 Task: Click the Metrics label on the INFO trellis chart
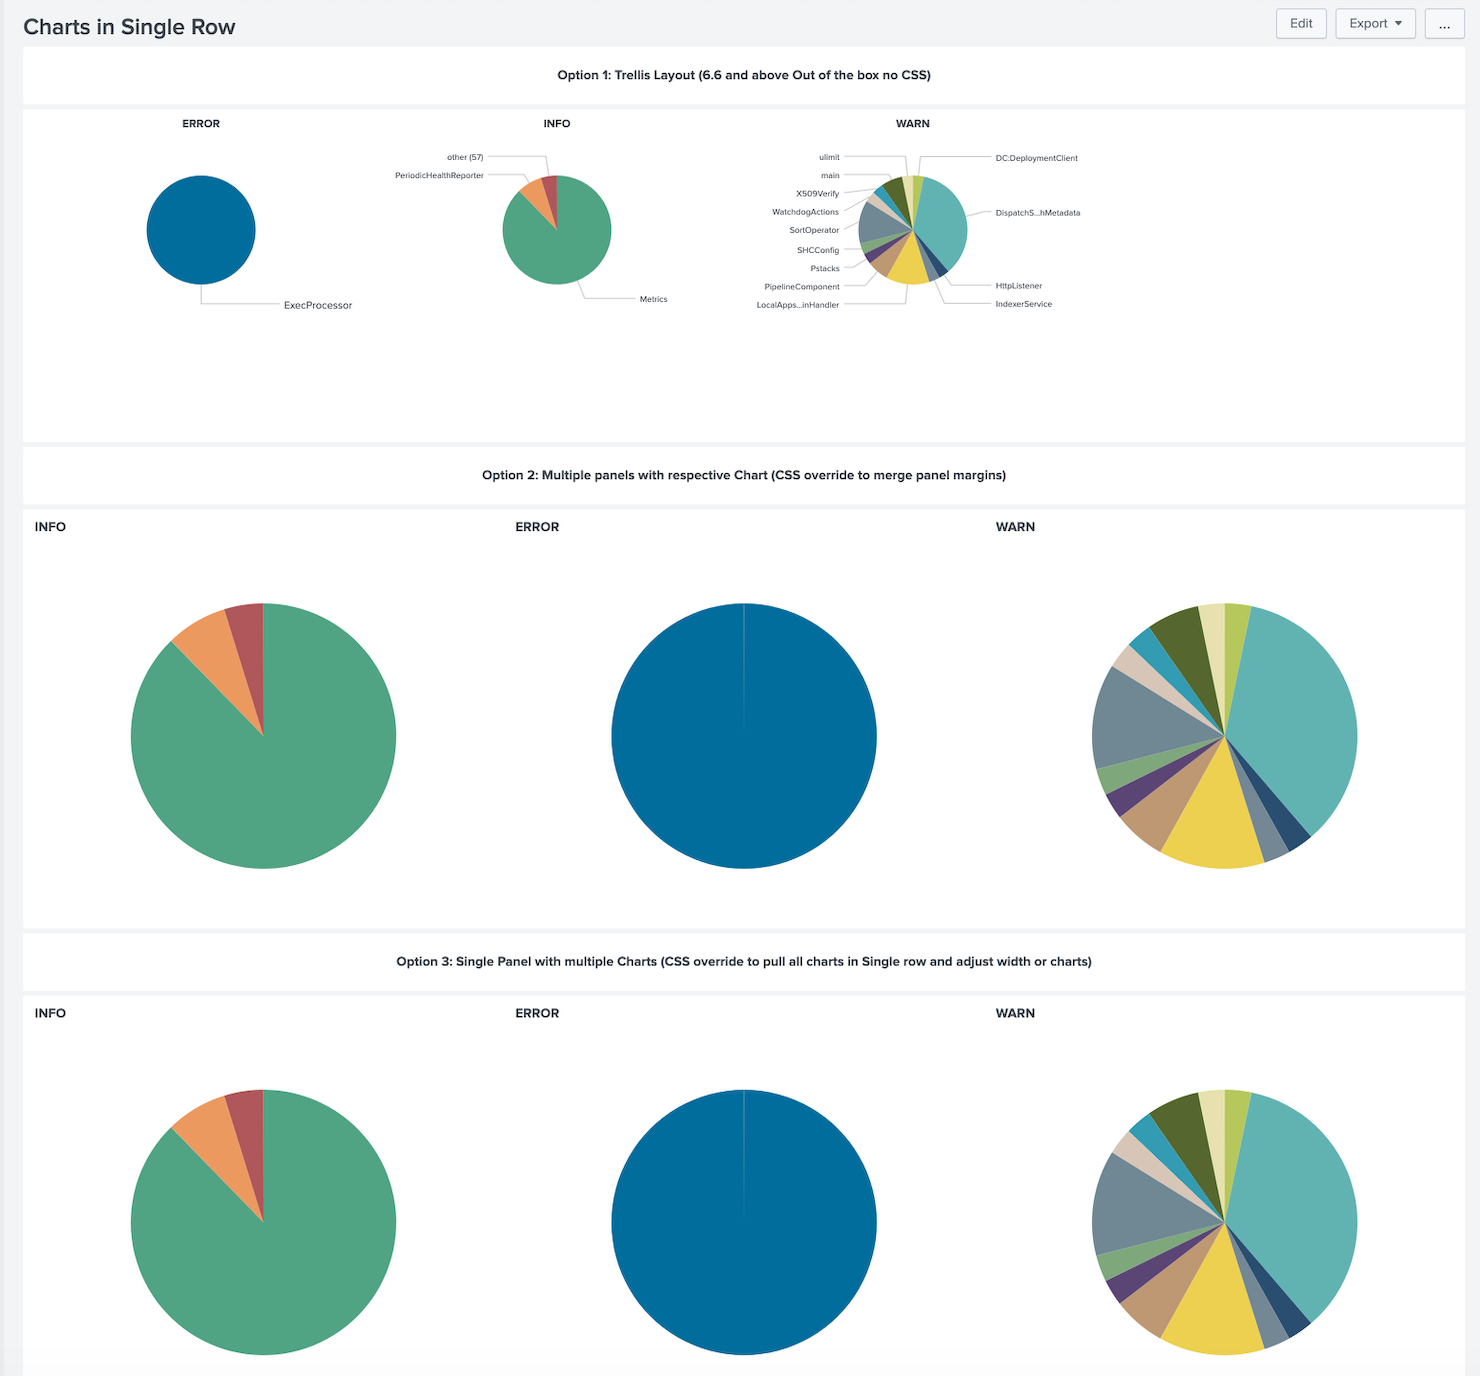pyautogui.click(x=653, y=298)
